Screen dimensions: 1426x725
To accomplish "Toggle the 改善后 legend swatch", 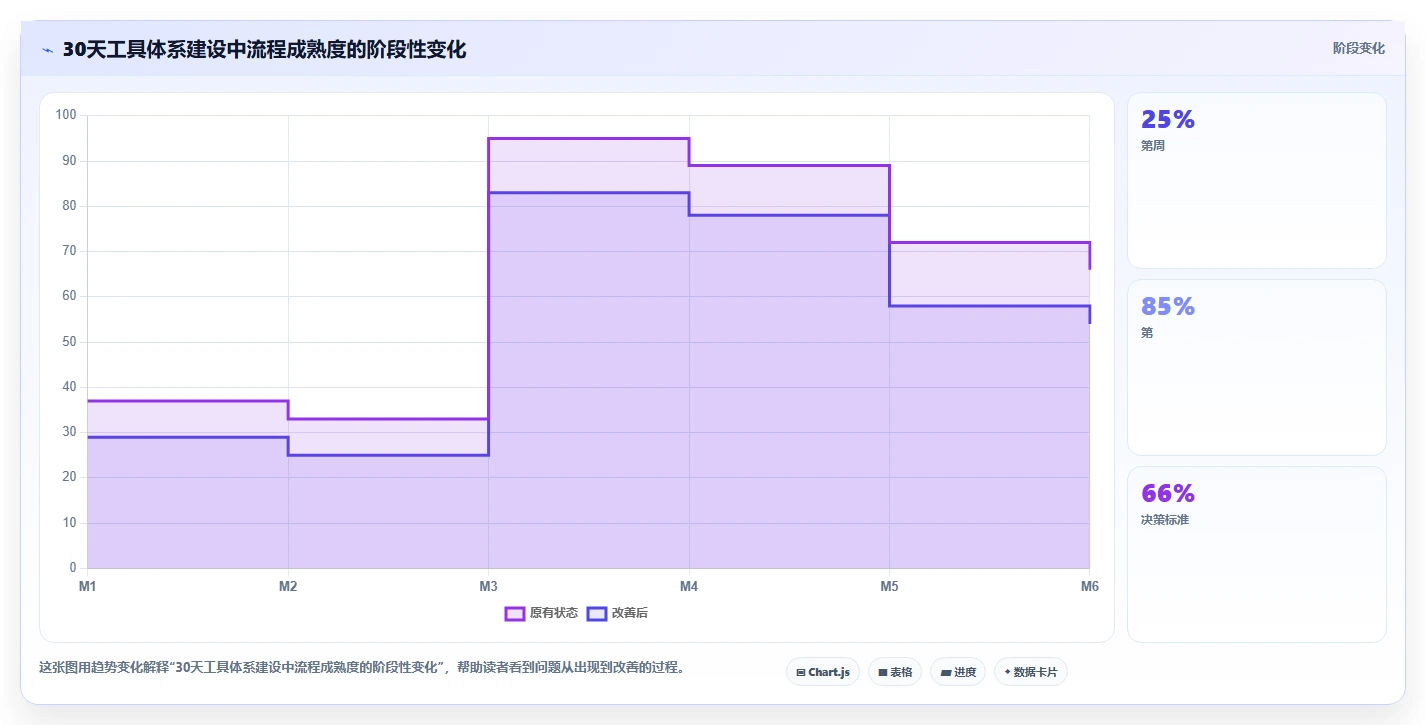I will click(597, 613).
